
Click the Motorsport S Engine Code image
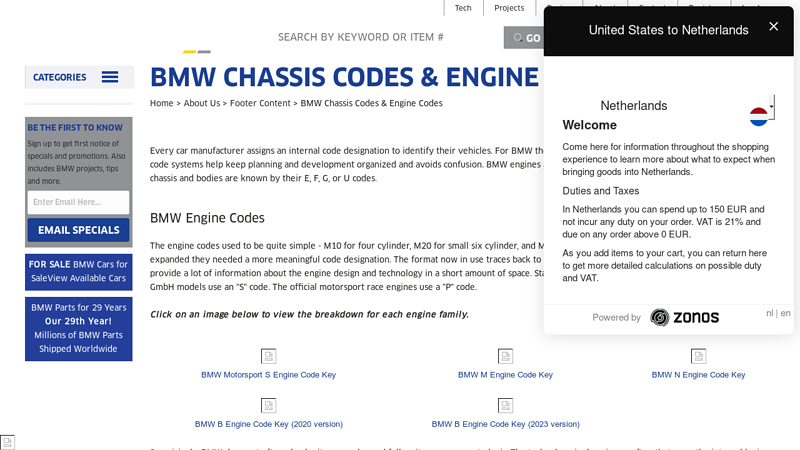(x=268, y=356)
